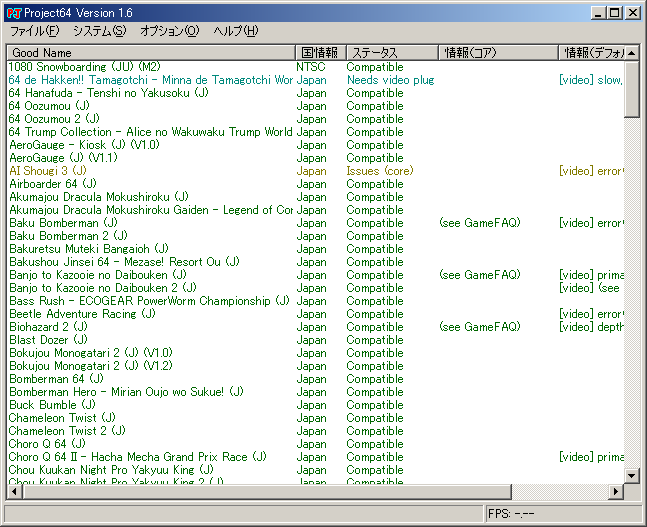This screenshot has width=647, height=527.
Task: Click the Project64 application icon in title bar
Action: (x=13, y=13)
